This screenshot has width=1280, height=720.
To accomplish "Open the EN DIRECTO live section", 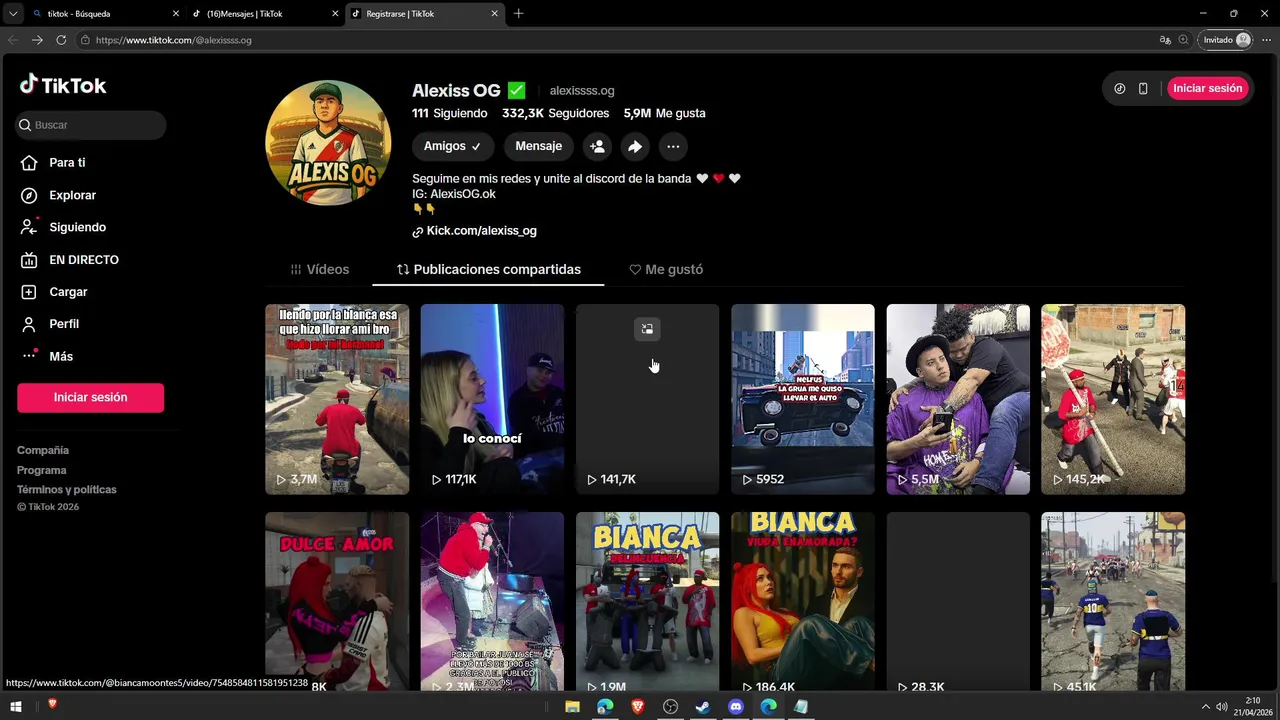I will click(x=70, y=260).
